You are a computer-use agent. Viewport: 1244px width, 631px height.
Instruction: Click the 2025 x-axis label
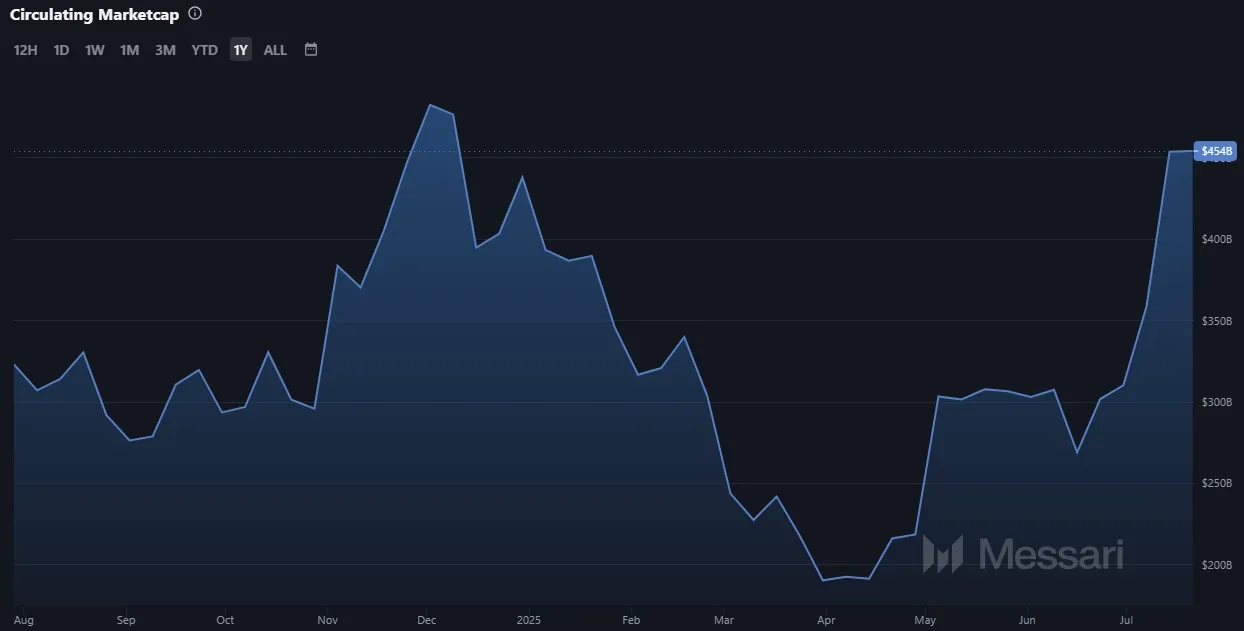[529, 620]
